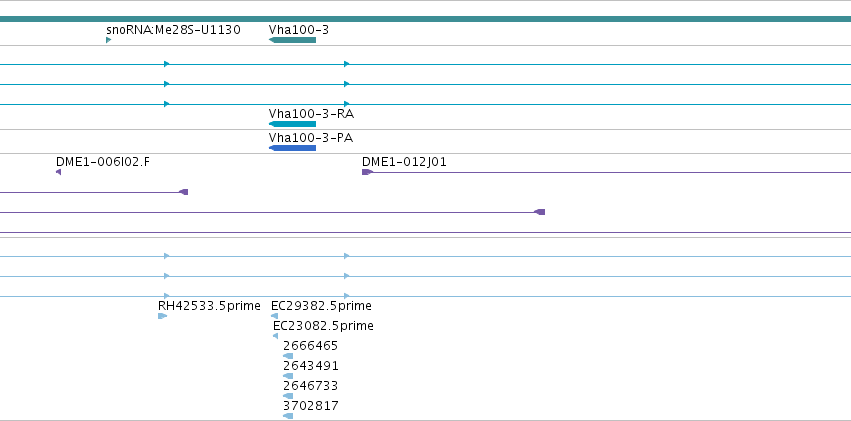Click the EC29382.5prime label
Image resolution: width=851 pixels, height=421 pixels.
pos(321,306)
